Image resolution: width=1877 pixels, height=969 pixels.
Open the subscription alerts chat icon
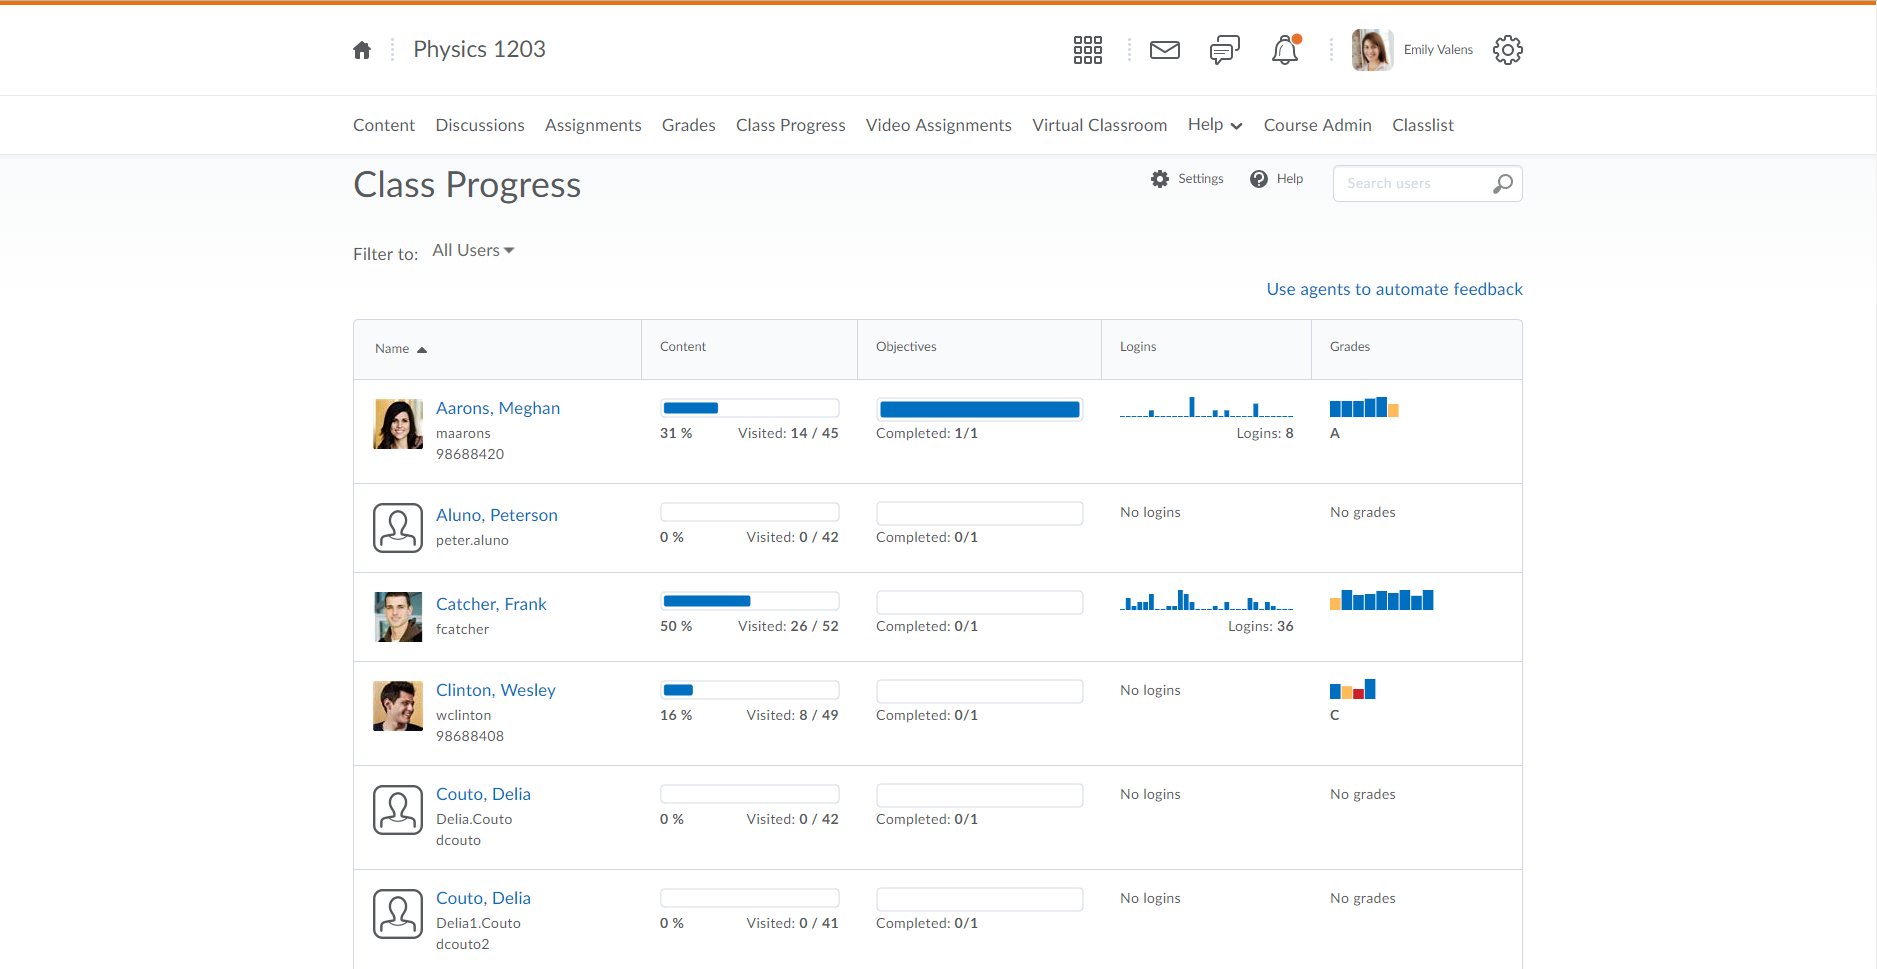(x=1224, y=50)
